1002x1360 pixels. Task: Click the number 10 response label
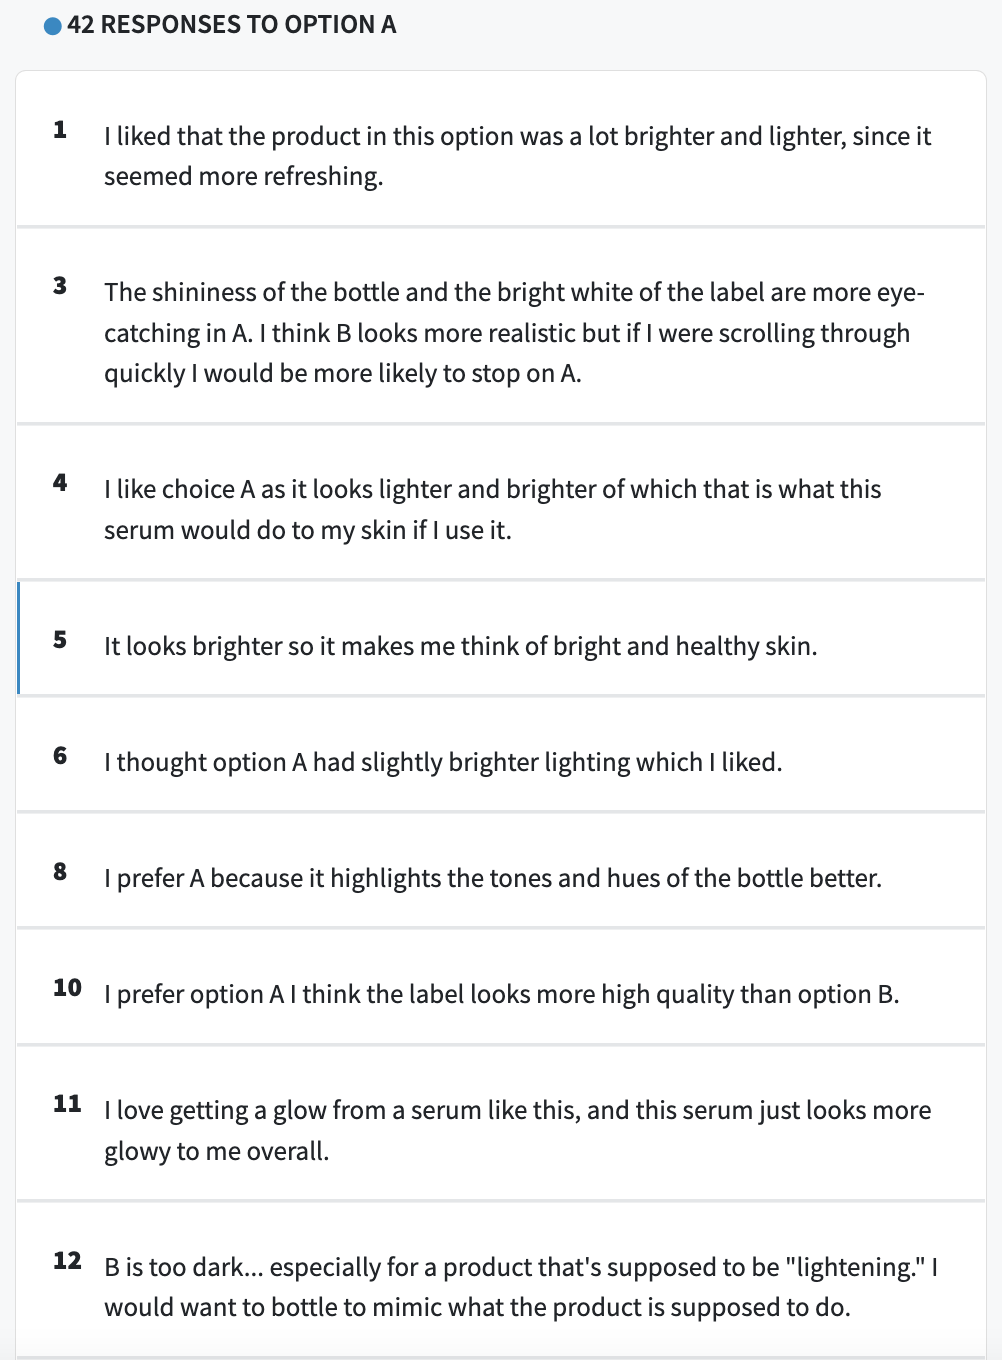coord(67,988)
